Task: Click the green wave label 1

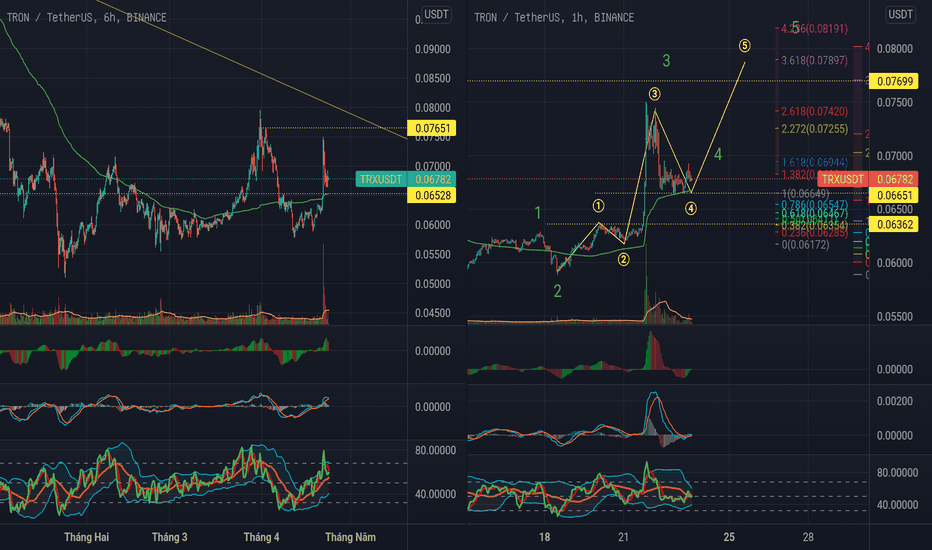Action: [537, 212]
